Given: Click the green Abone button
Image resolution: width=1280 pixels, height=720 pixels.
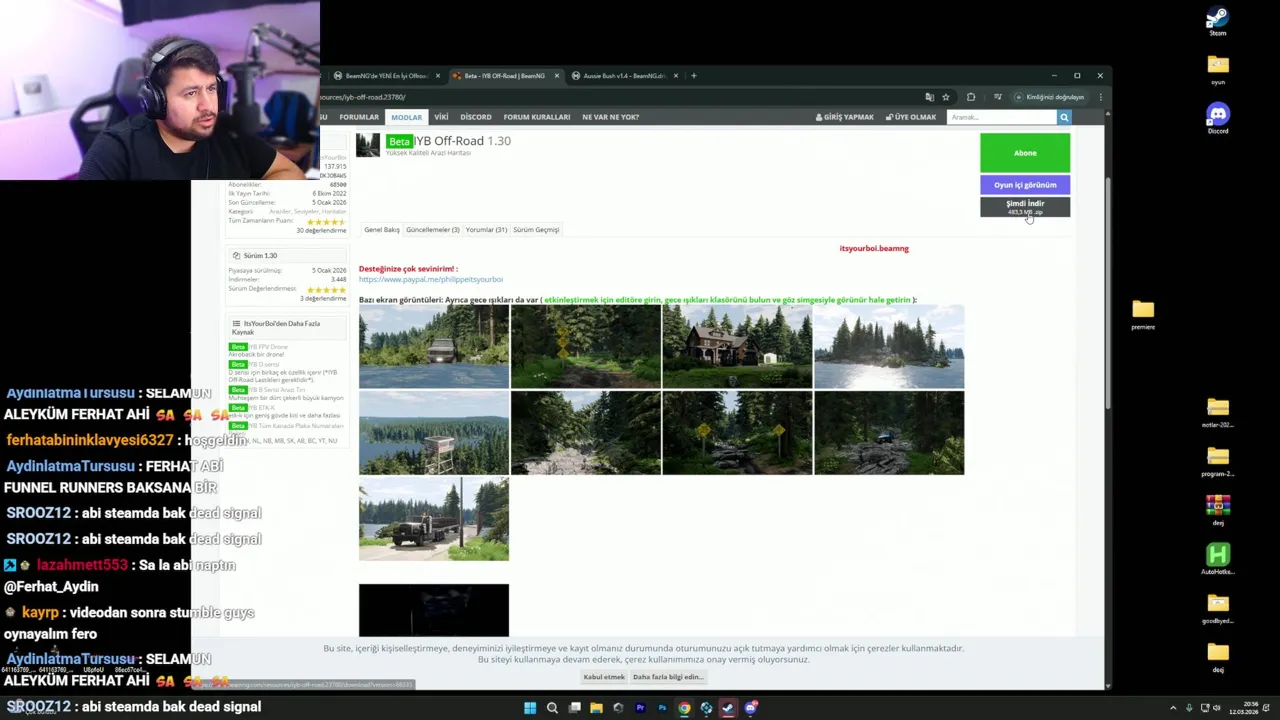Looking at the screenshot, I should coord(1025,153).
